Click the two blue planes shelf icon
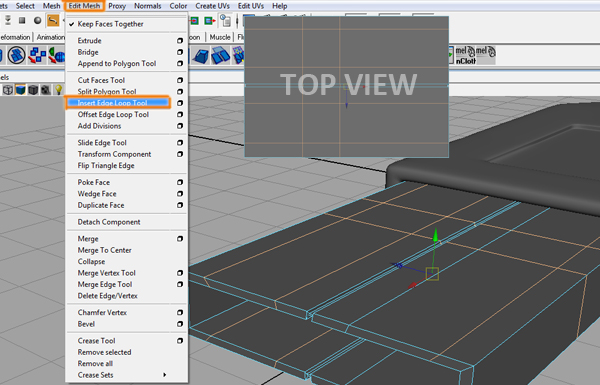Image resolution: width=600 pixels, height=385 pixels. (221, 55)
